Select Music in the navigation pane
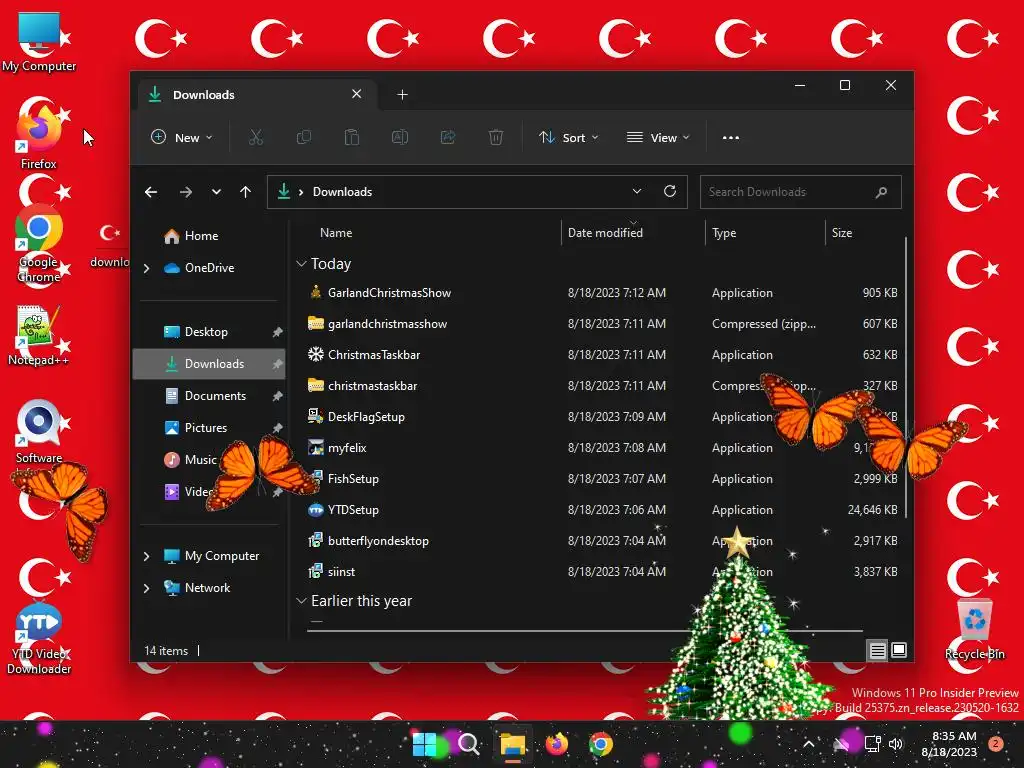The height and width of the screenshot is (768, 1024). point(209,460)
